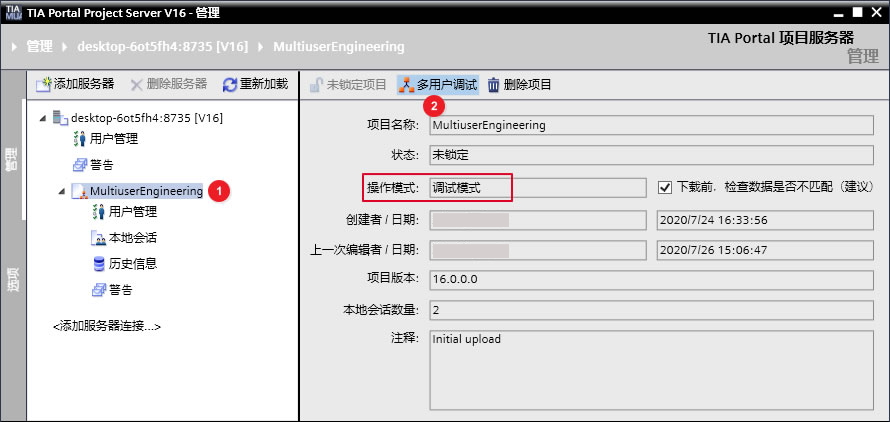Click the unlocked project (未锁定项目) padlock button
The height and width of the screenshot is (422, 890).
coord(348,85)
